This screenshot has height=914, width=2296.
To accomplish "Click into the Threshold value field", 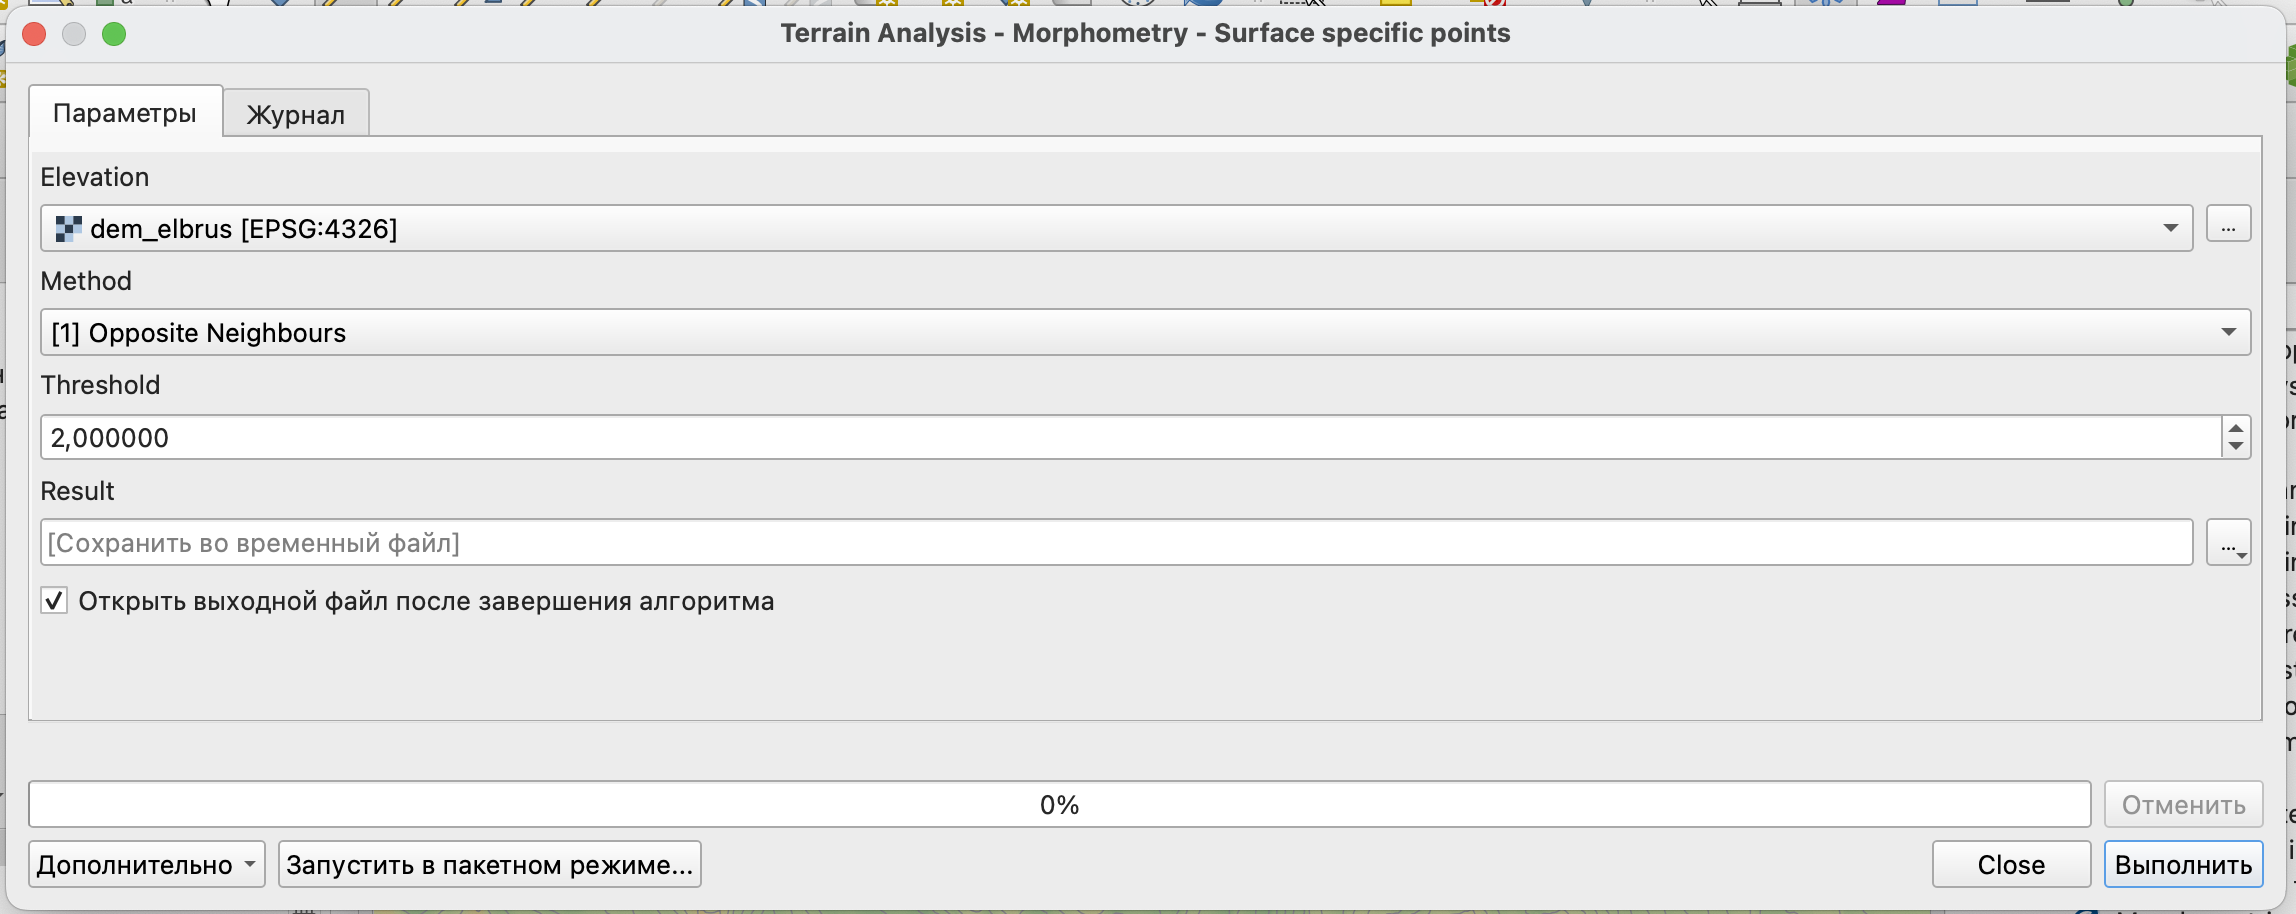I will tap(1130, 437).
